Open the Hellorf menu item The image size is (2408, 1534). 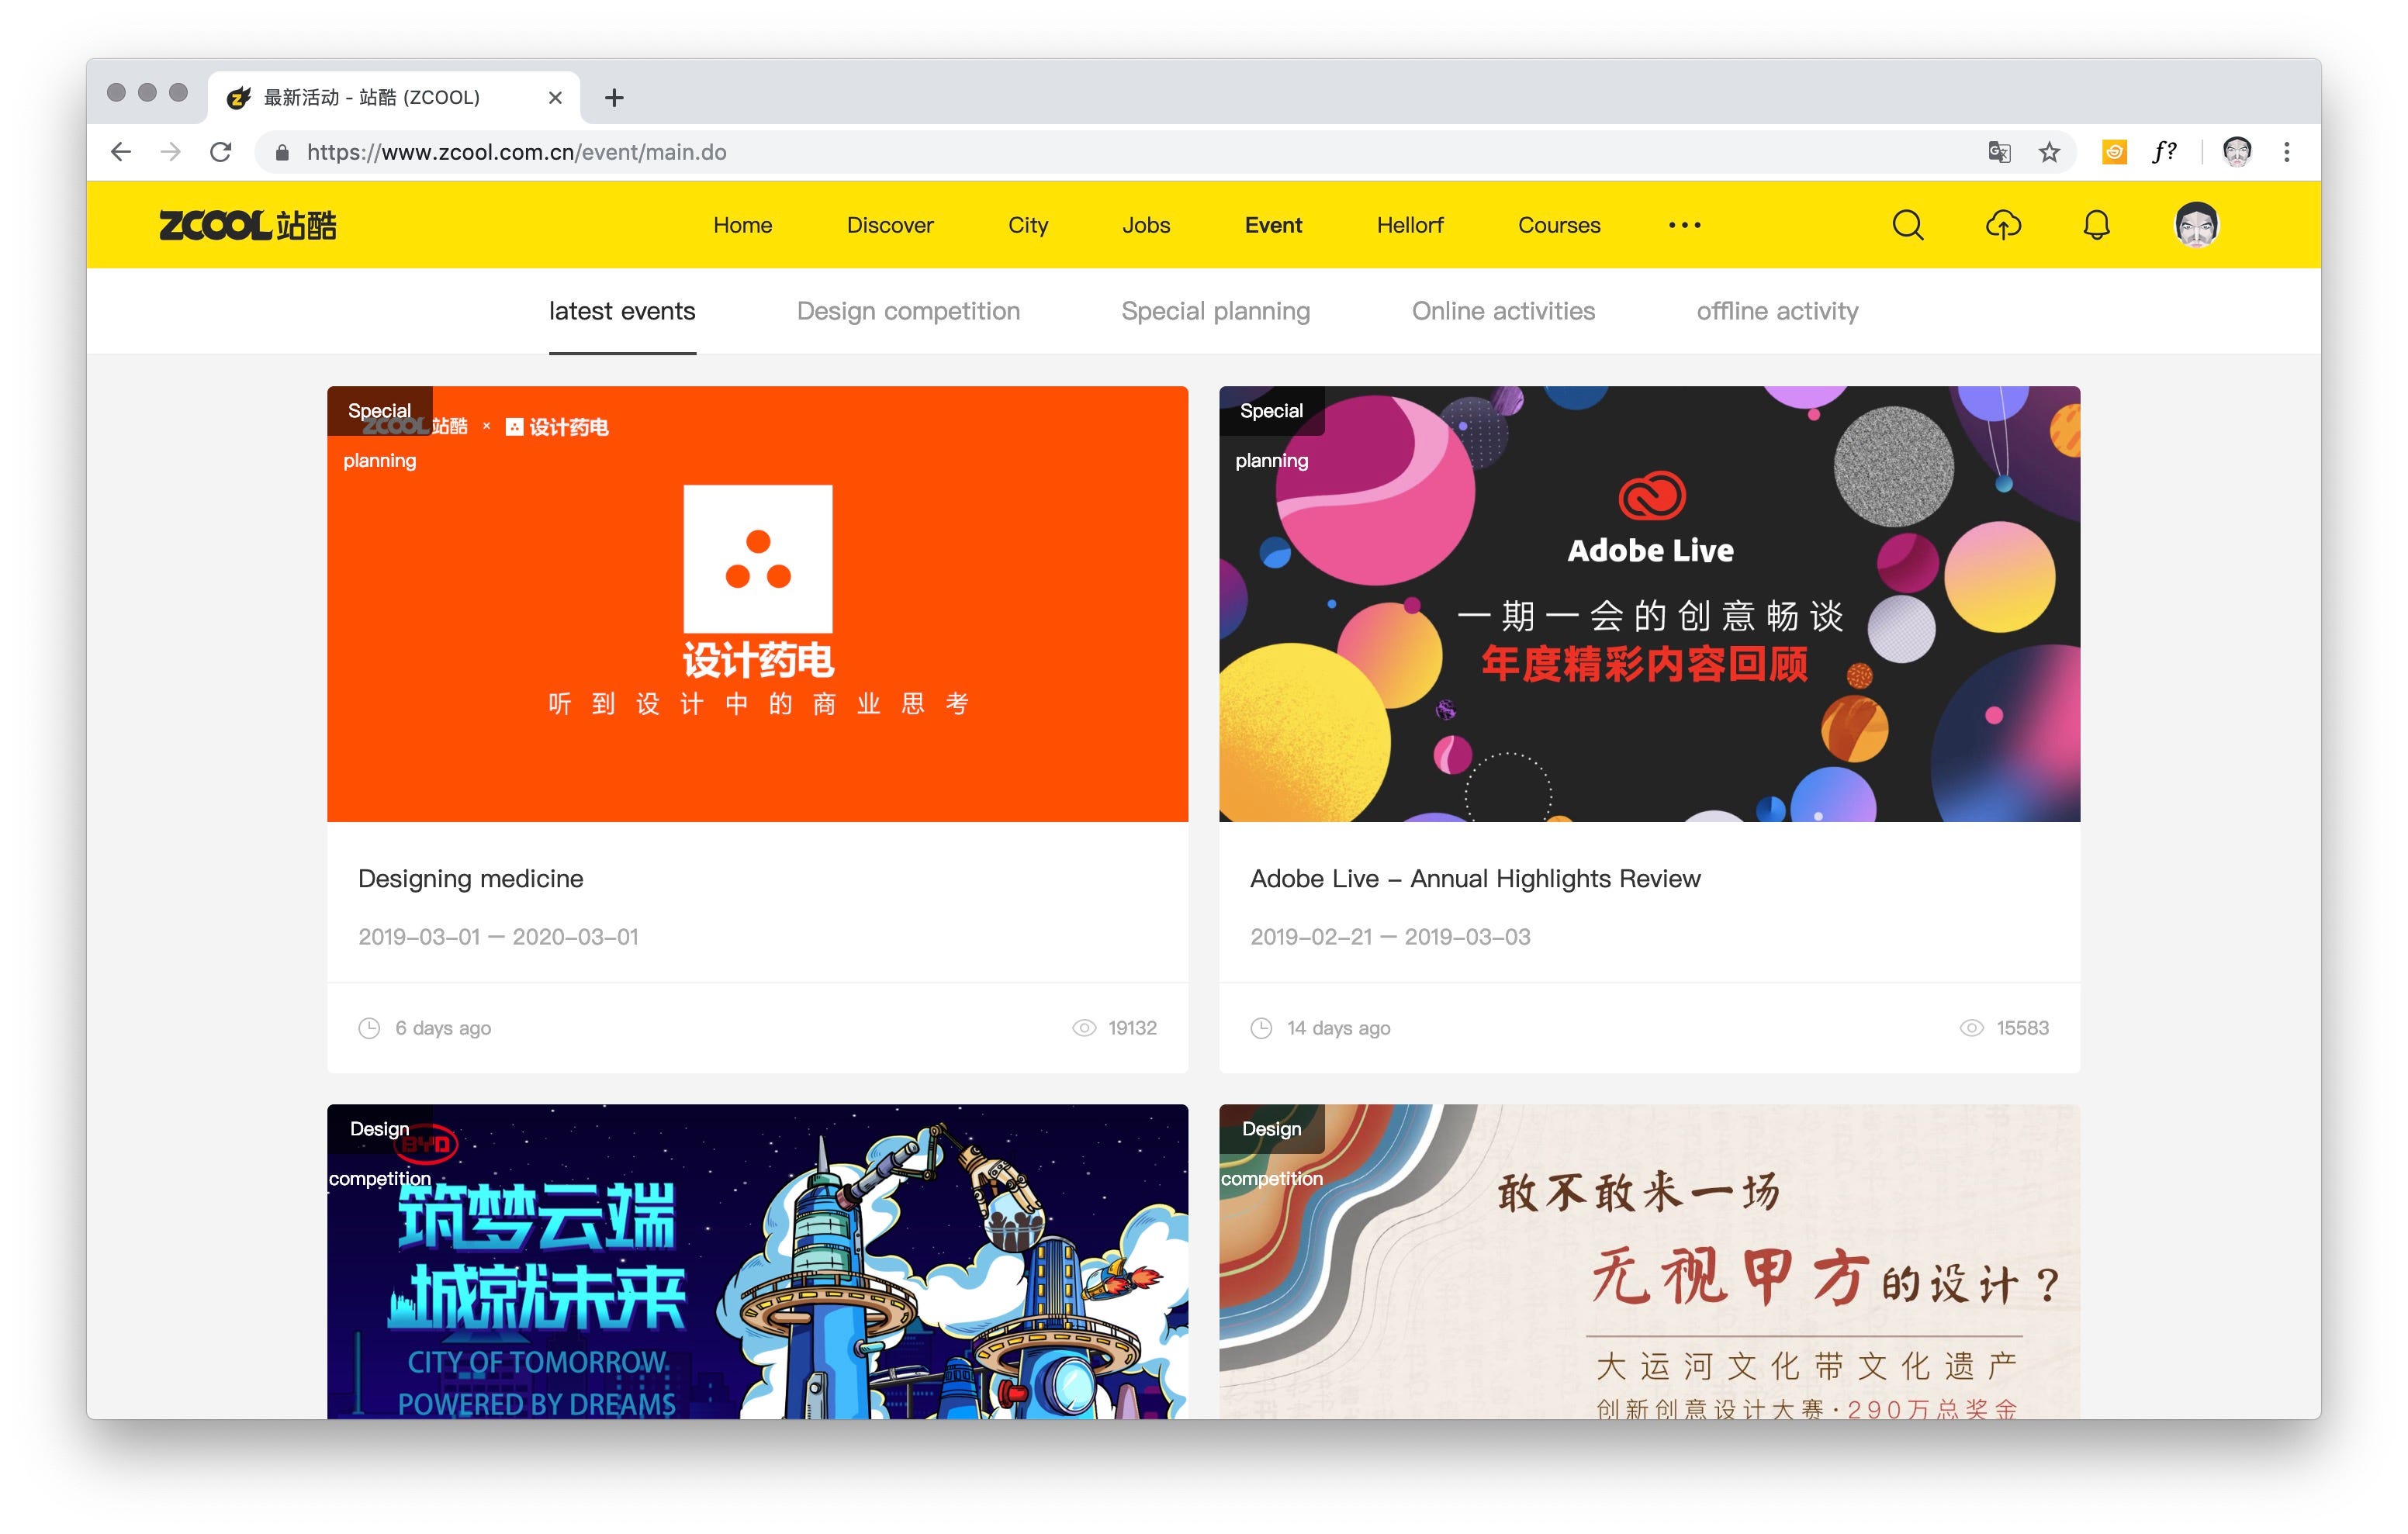coord(1410,225)
